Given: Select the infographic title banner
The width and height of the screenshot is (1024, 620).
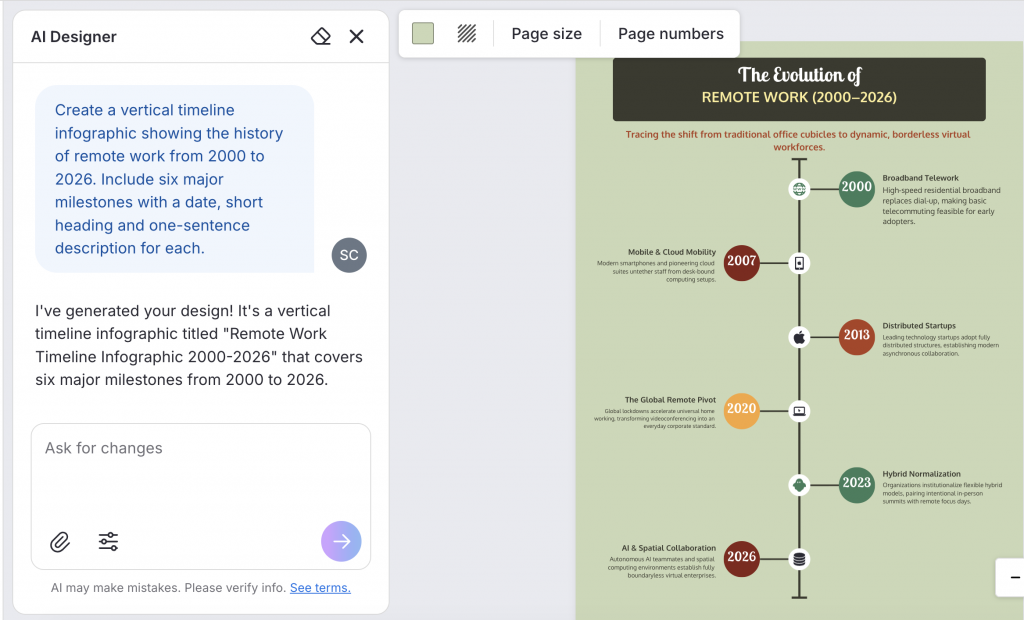Looking at the screenshot, I should point(799,90).
